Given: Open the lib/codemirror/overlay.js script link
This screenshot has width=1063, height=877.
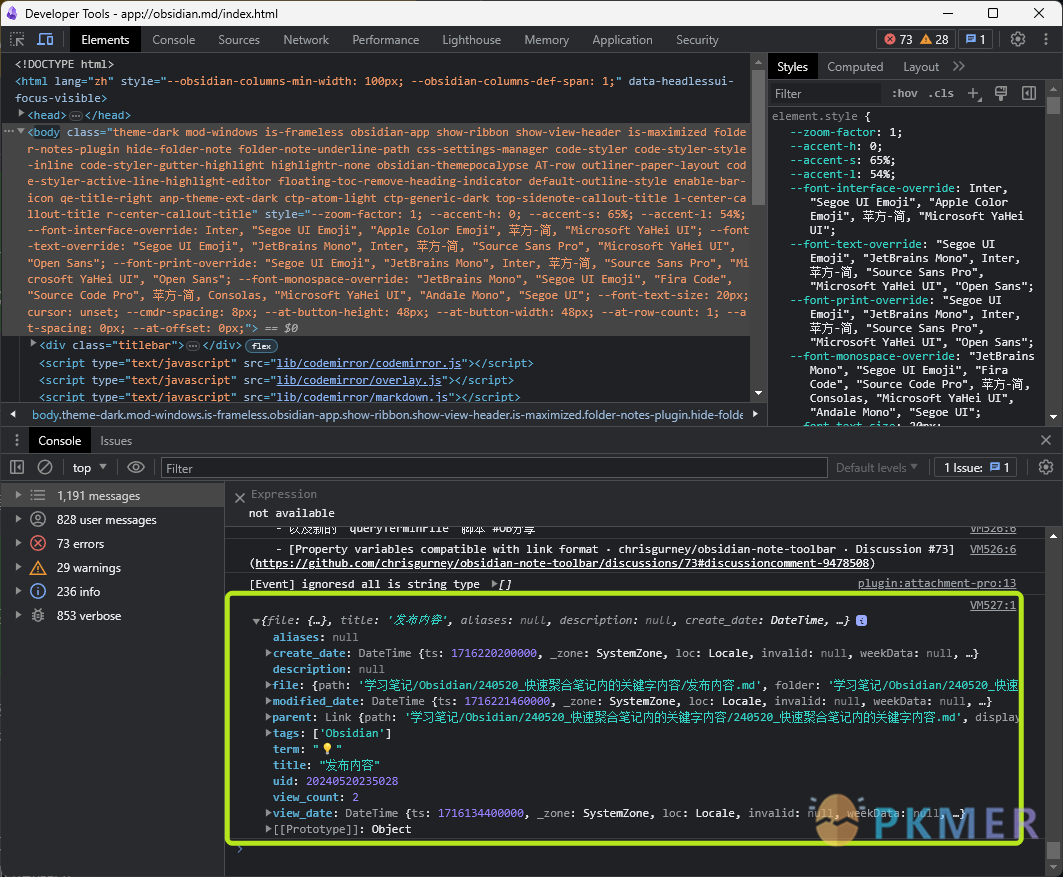Looking at the screenshot, I should [x=359, y=380].
